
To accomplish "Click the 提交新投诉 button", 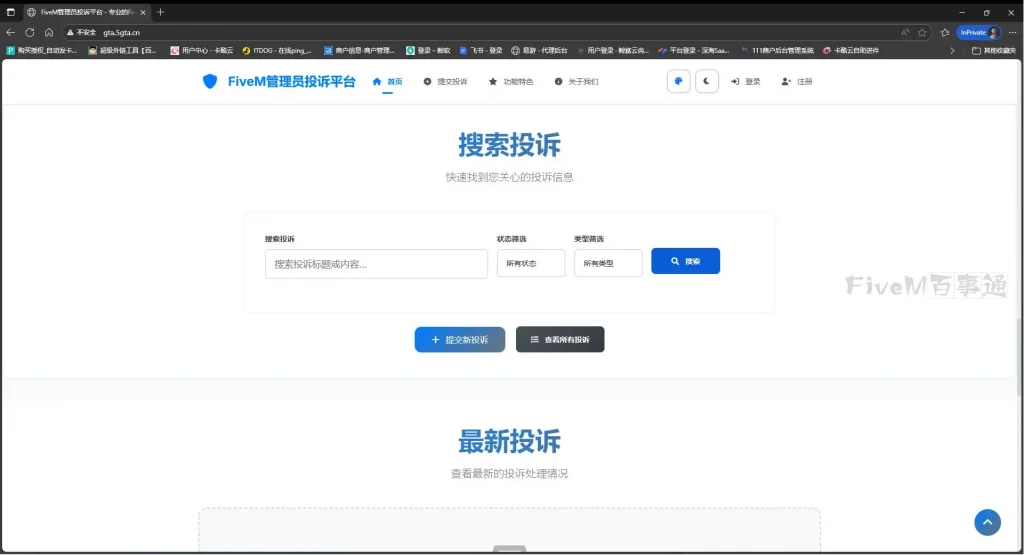I will (460, 340).
